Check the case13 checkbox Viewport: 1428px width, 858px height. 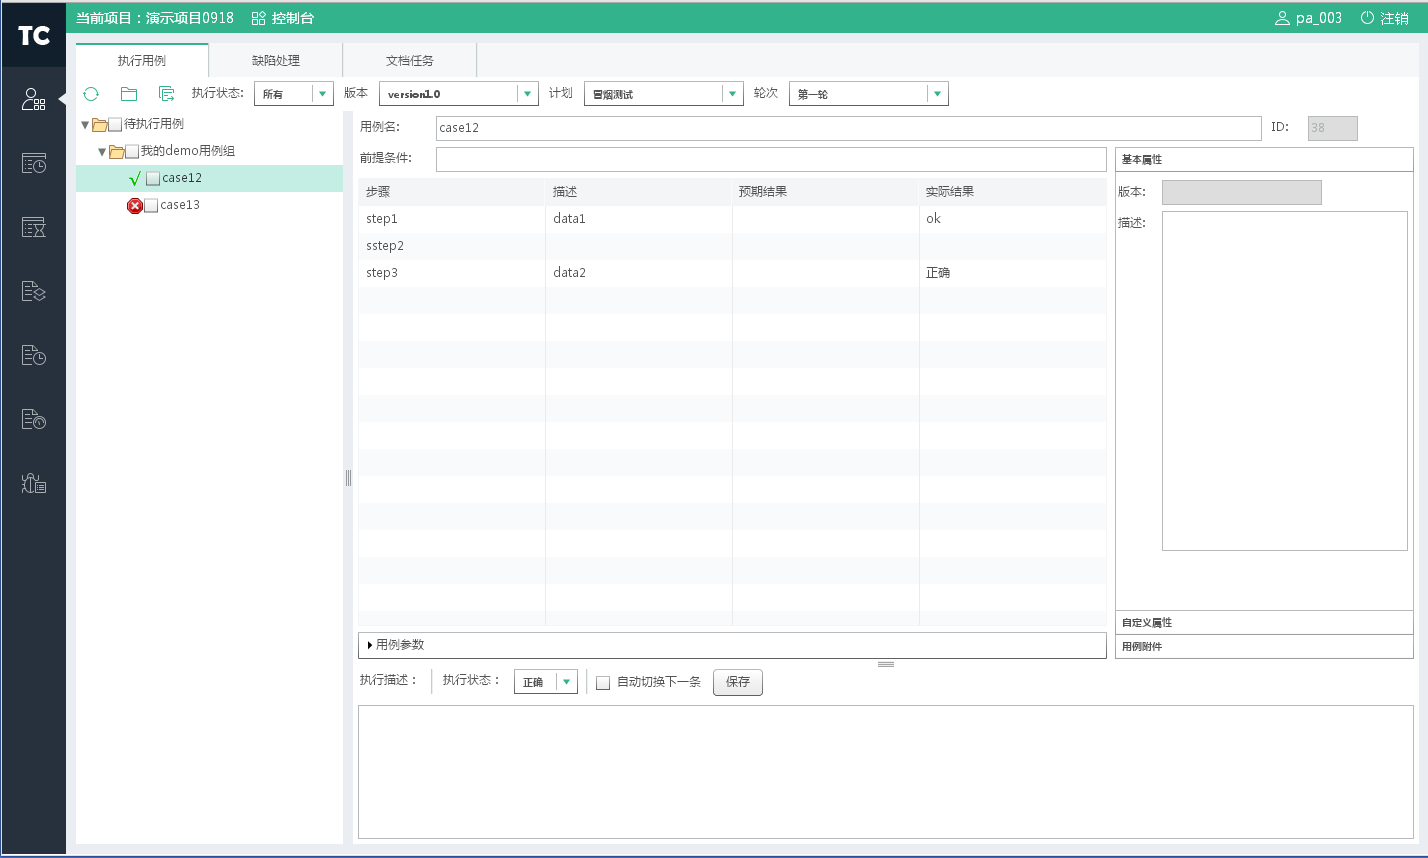151,206
